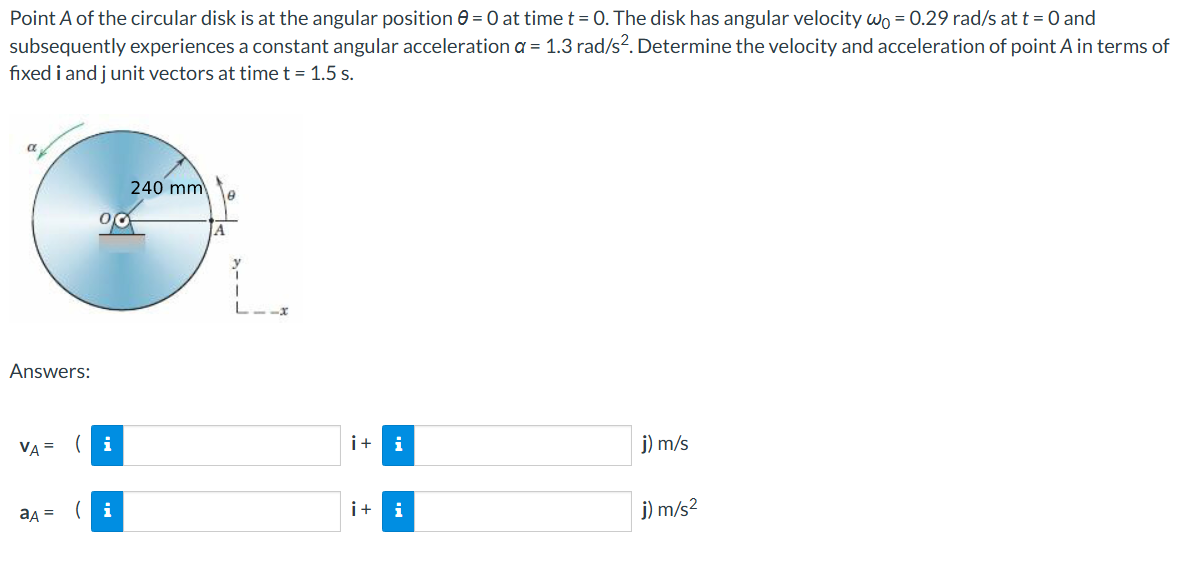Click the 240 mm radius label on the disk
The height and width of the screenshot is (578, 1186).
pos(165,187)
